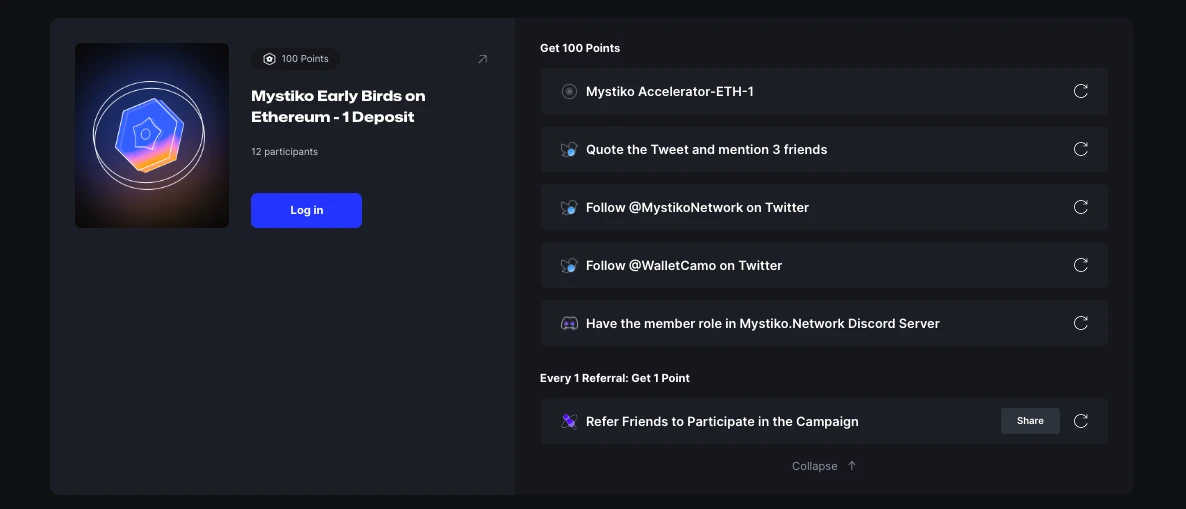The width and height of the screenshot is (1186, 509).
Task: Refresh the Discord member role task
Action: (1080, 323)
